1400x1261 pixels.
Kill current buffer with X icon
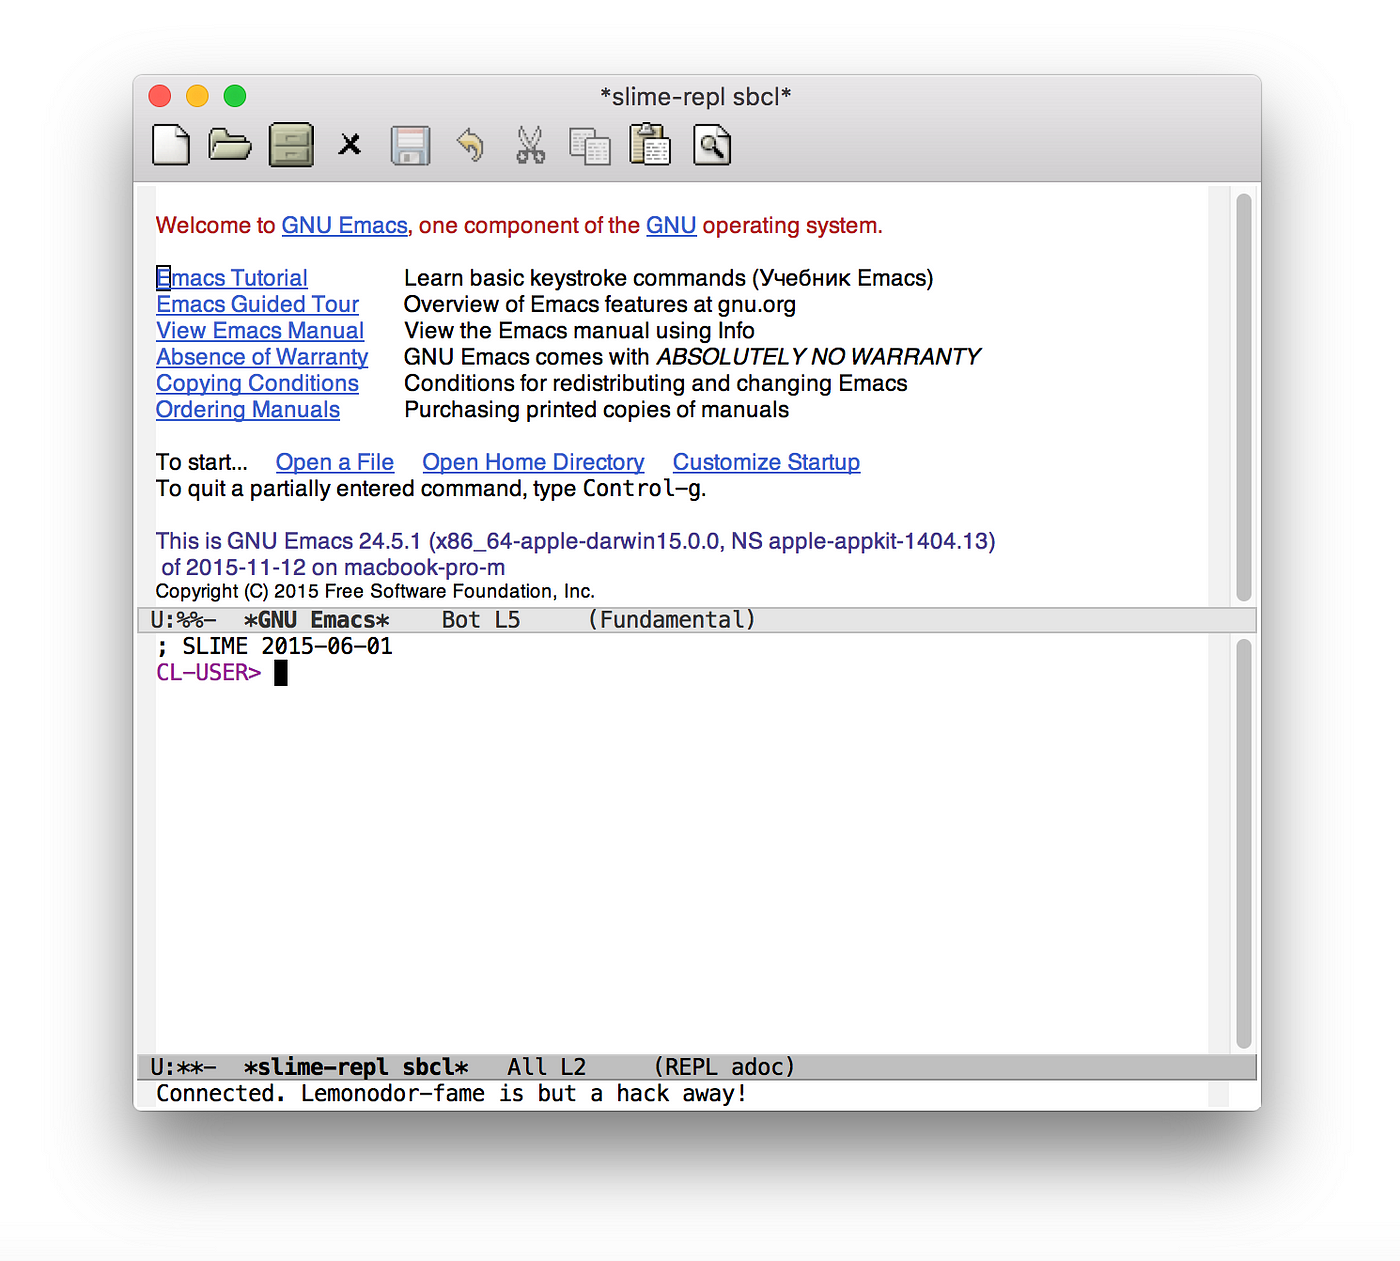(350, 145)
